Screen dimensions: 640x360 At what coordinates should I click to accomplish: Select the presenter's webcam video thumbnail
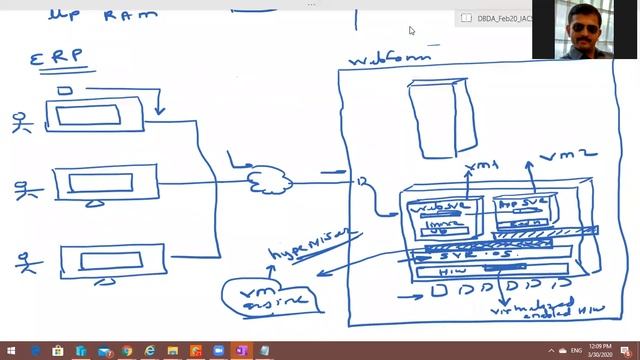click(x=584, y=29)
